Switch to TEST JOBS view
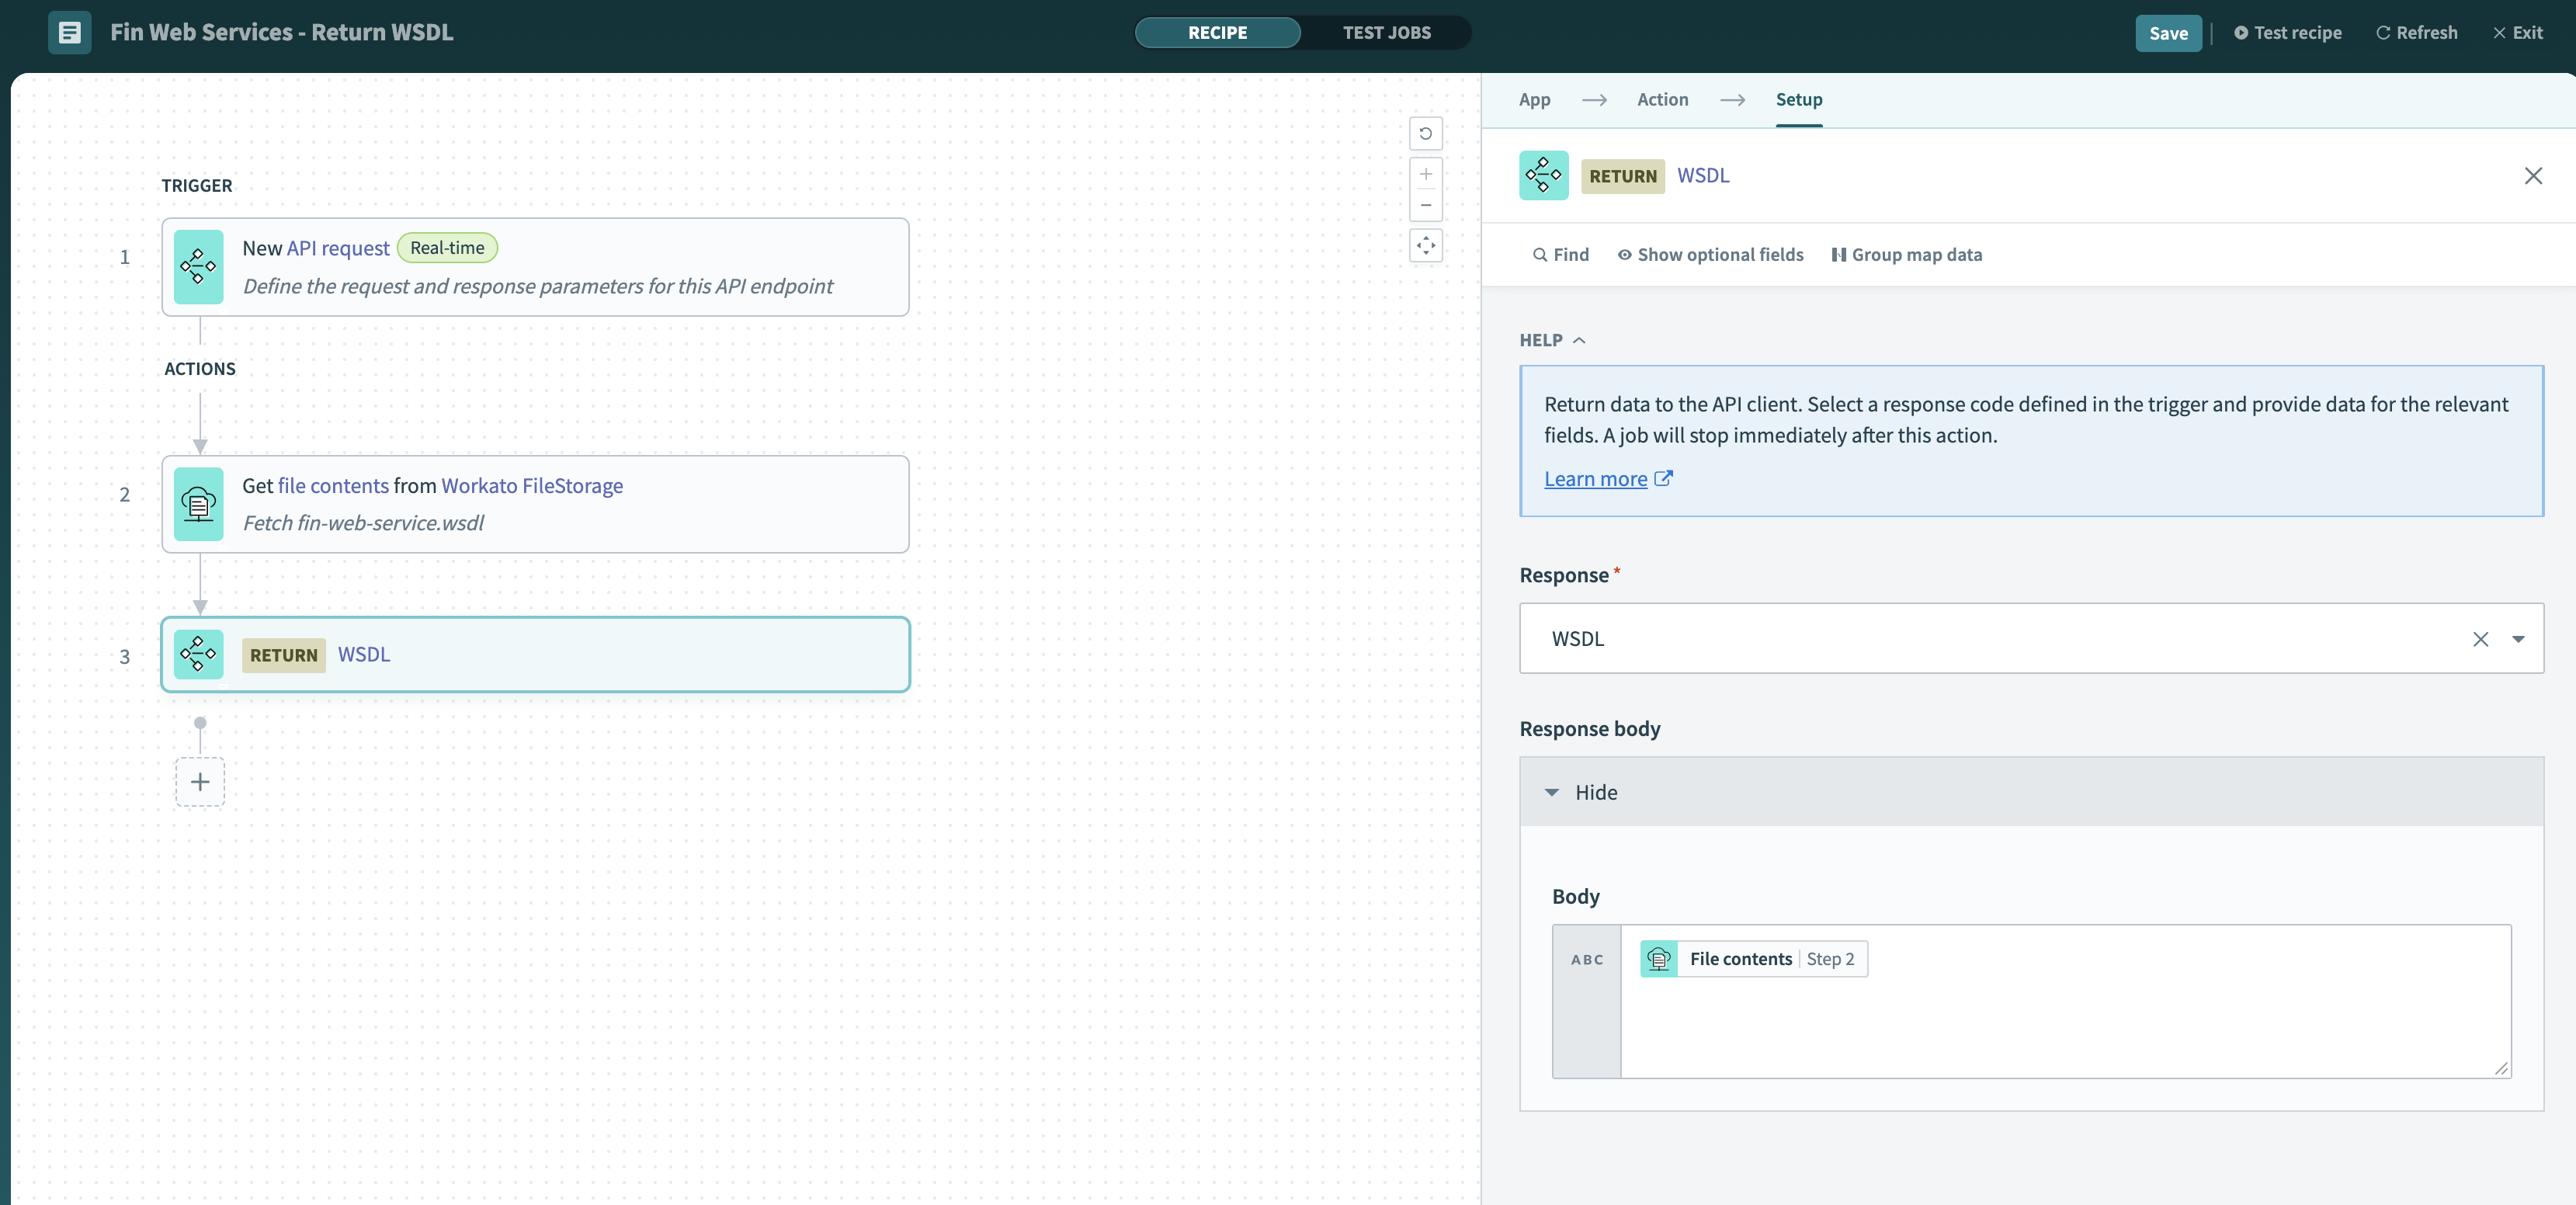 click(x=1386, y=32)
